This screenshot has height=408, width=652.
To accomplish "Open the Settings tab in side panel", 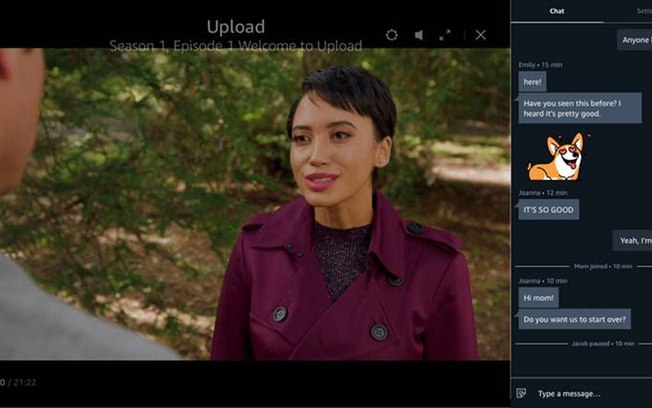I will (644, 11).
